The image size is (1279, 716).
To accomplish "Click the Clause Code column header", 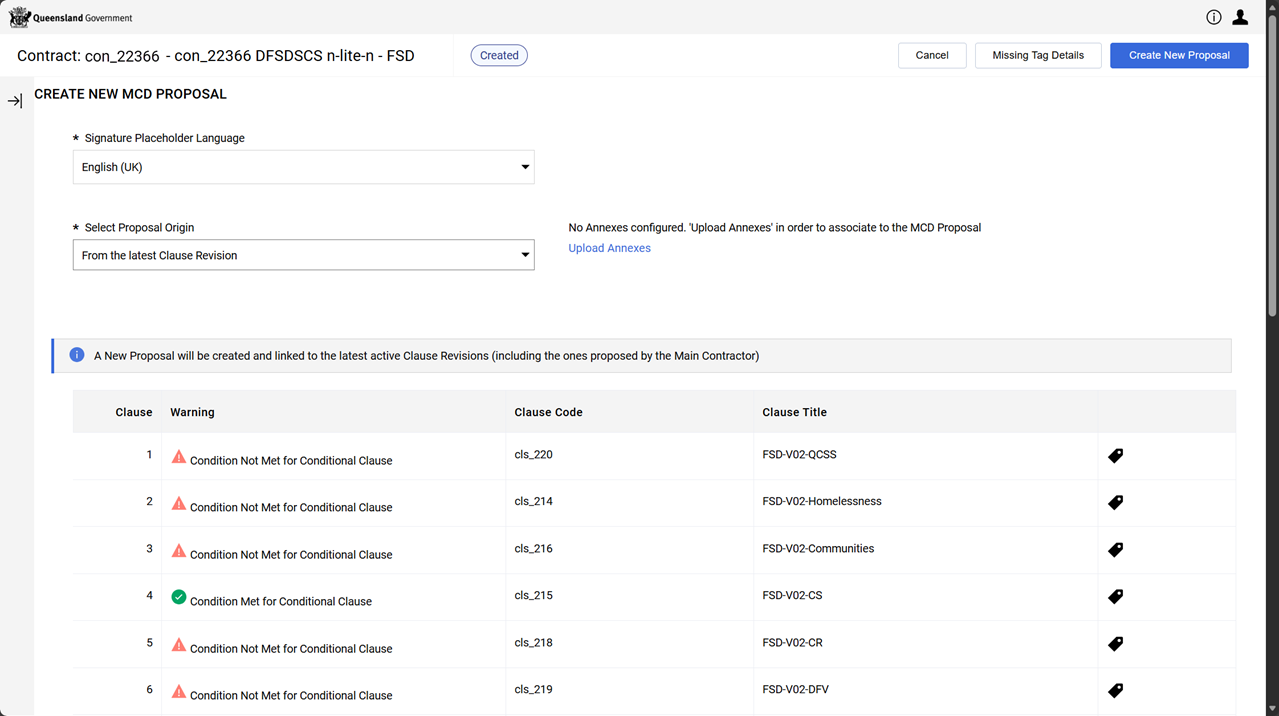I will coord(548,412).
